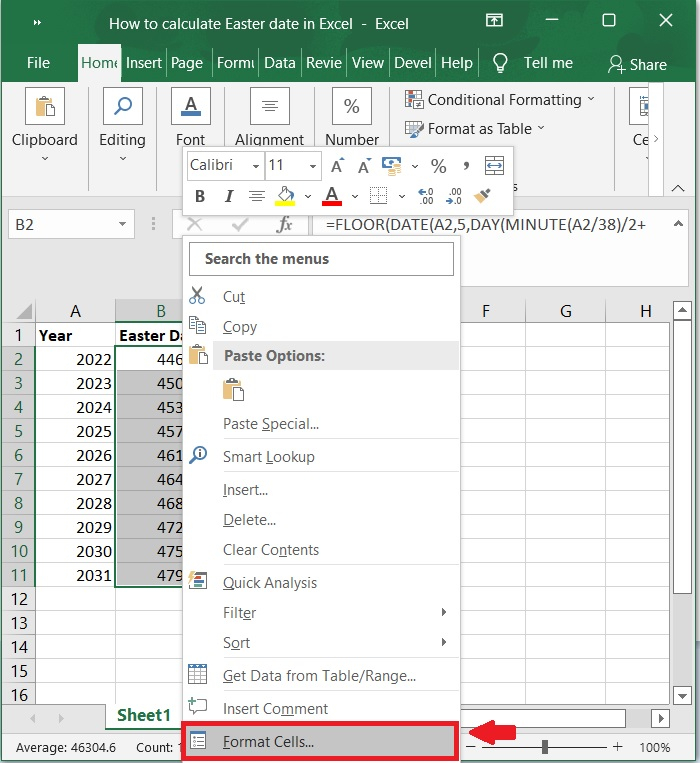The image size is (700, 763).
Task: Choose Get Data from Table/Range
Action: coord(322,675)
